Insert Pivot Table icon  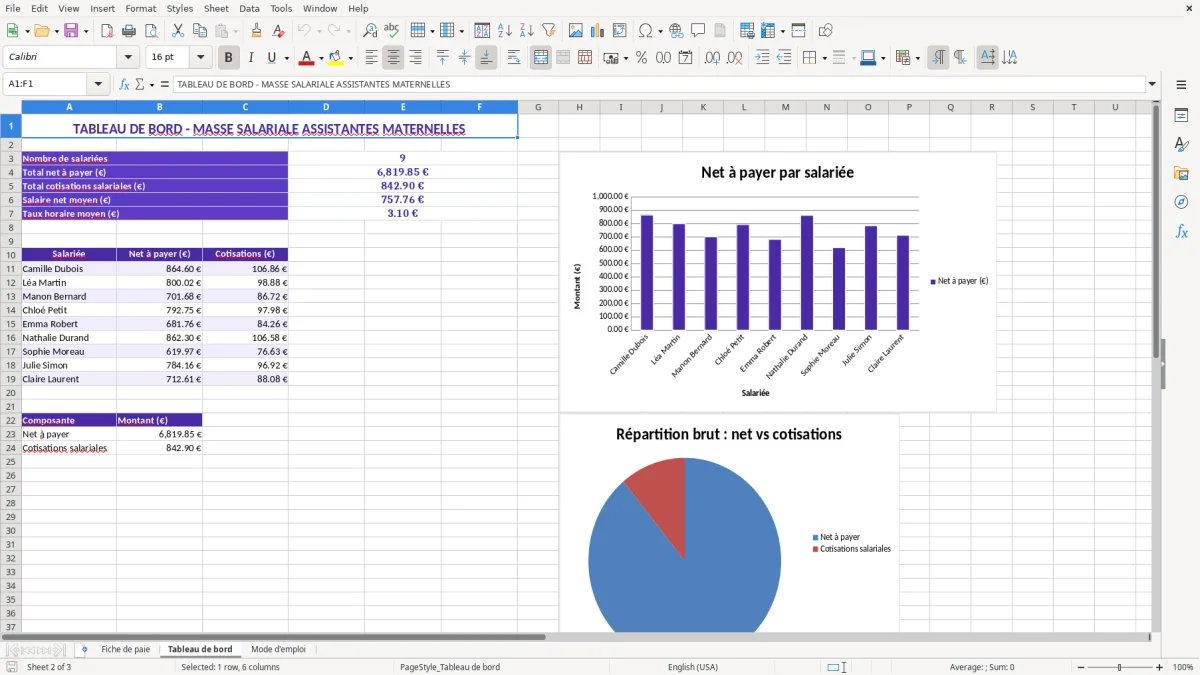click(620, 31)
